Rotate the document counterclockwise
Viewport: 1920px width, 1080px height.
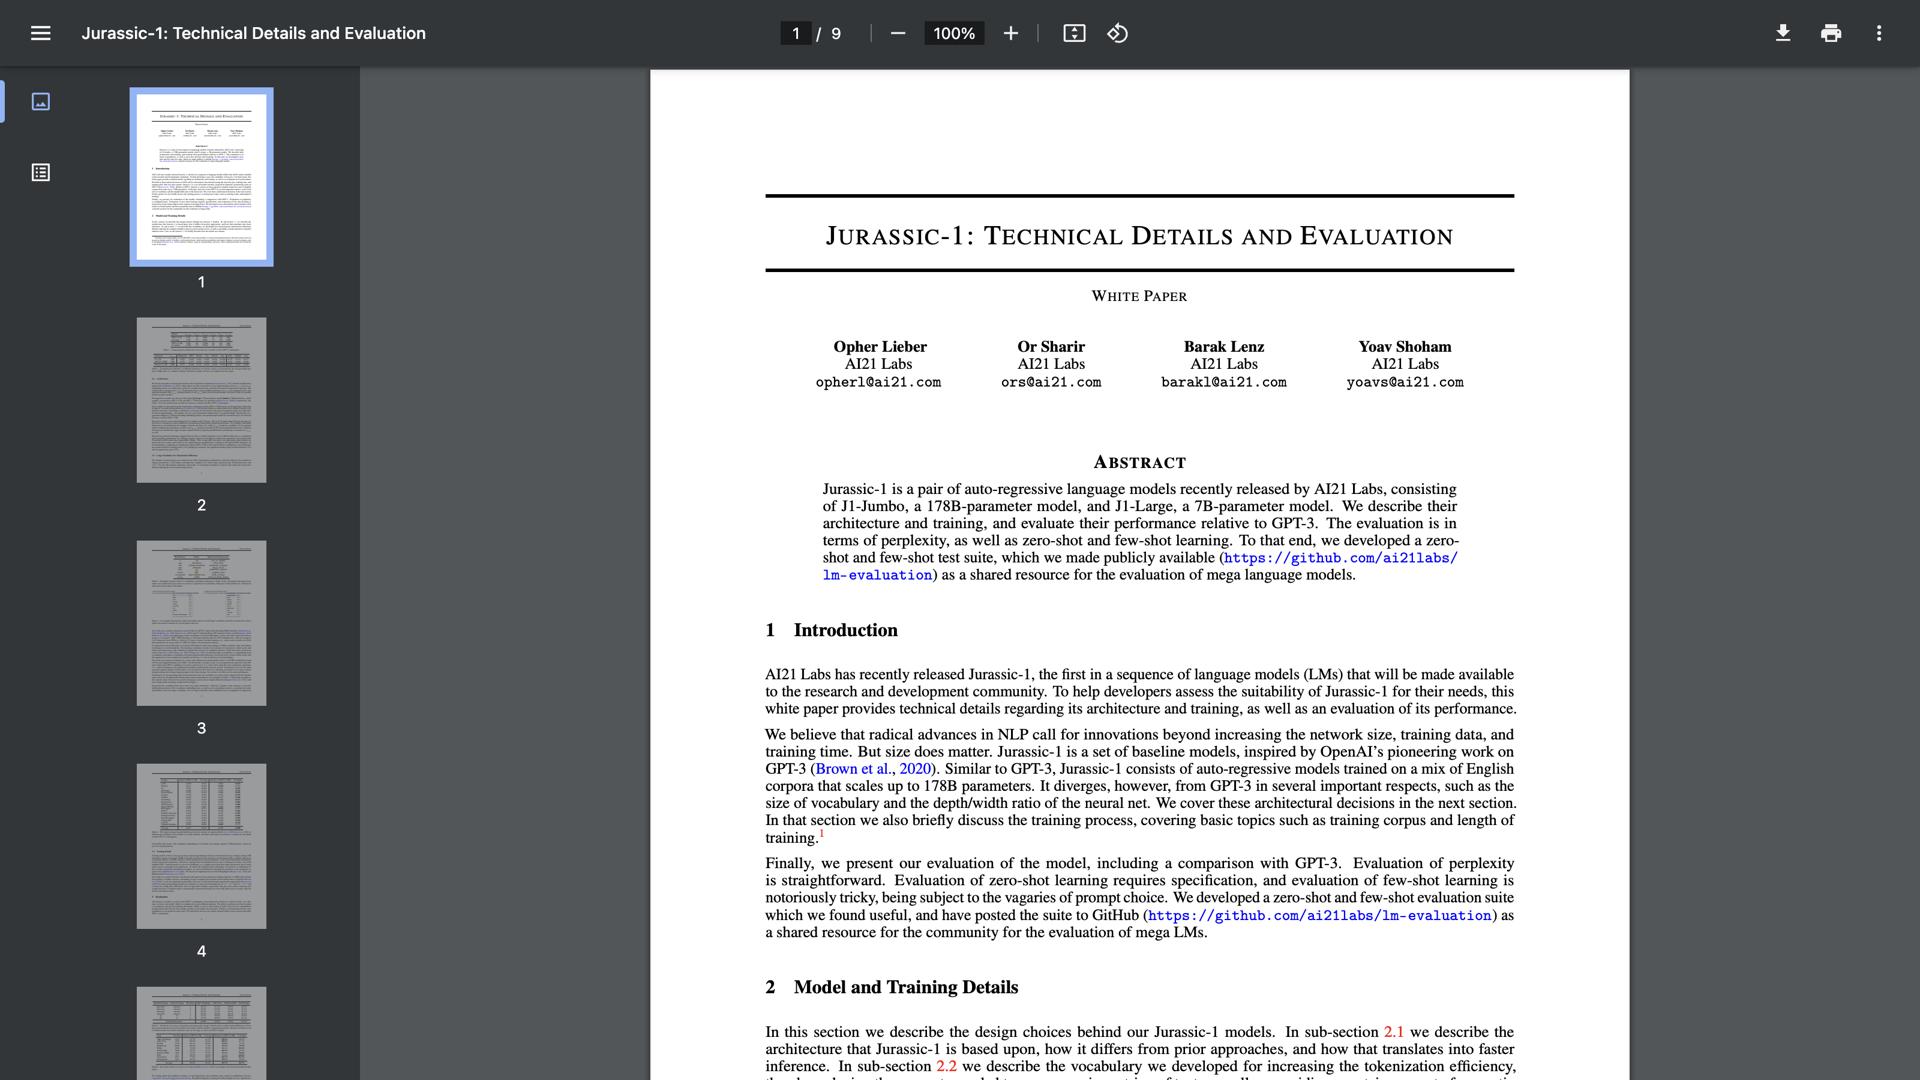pos(1117,33)
